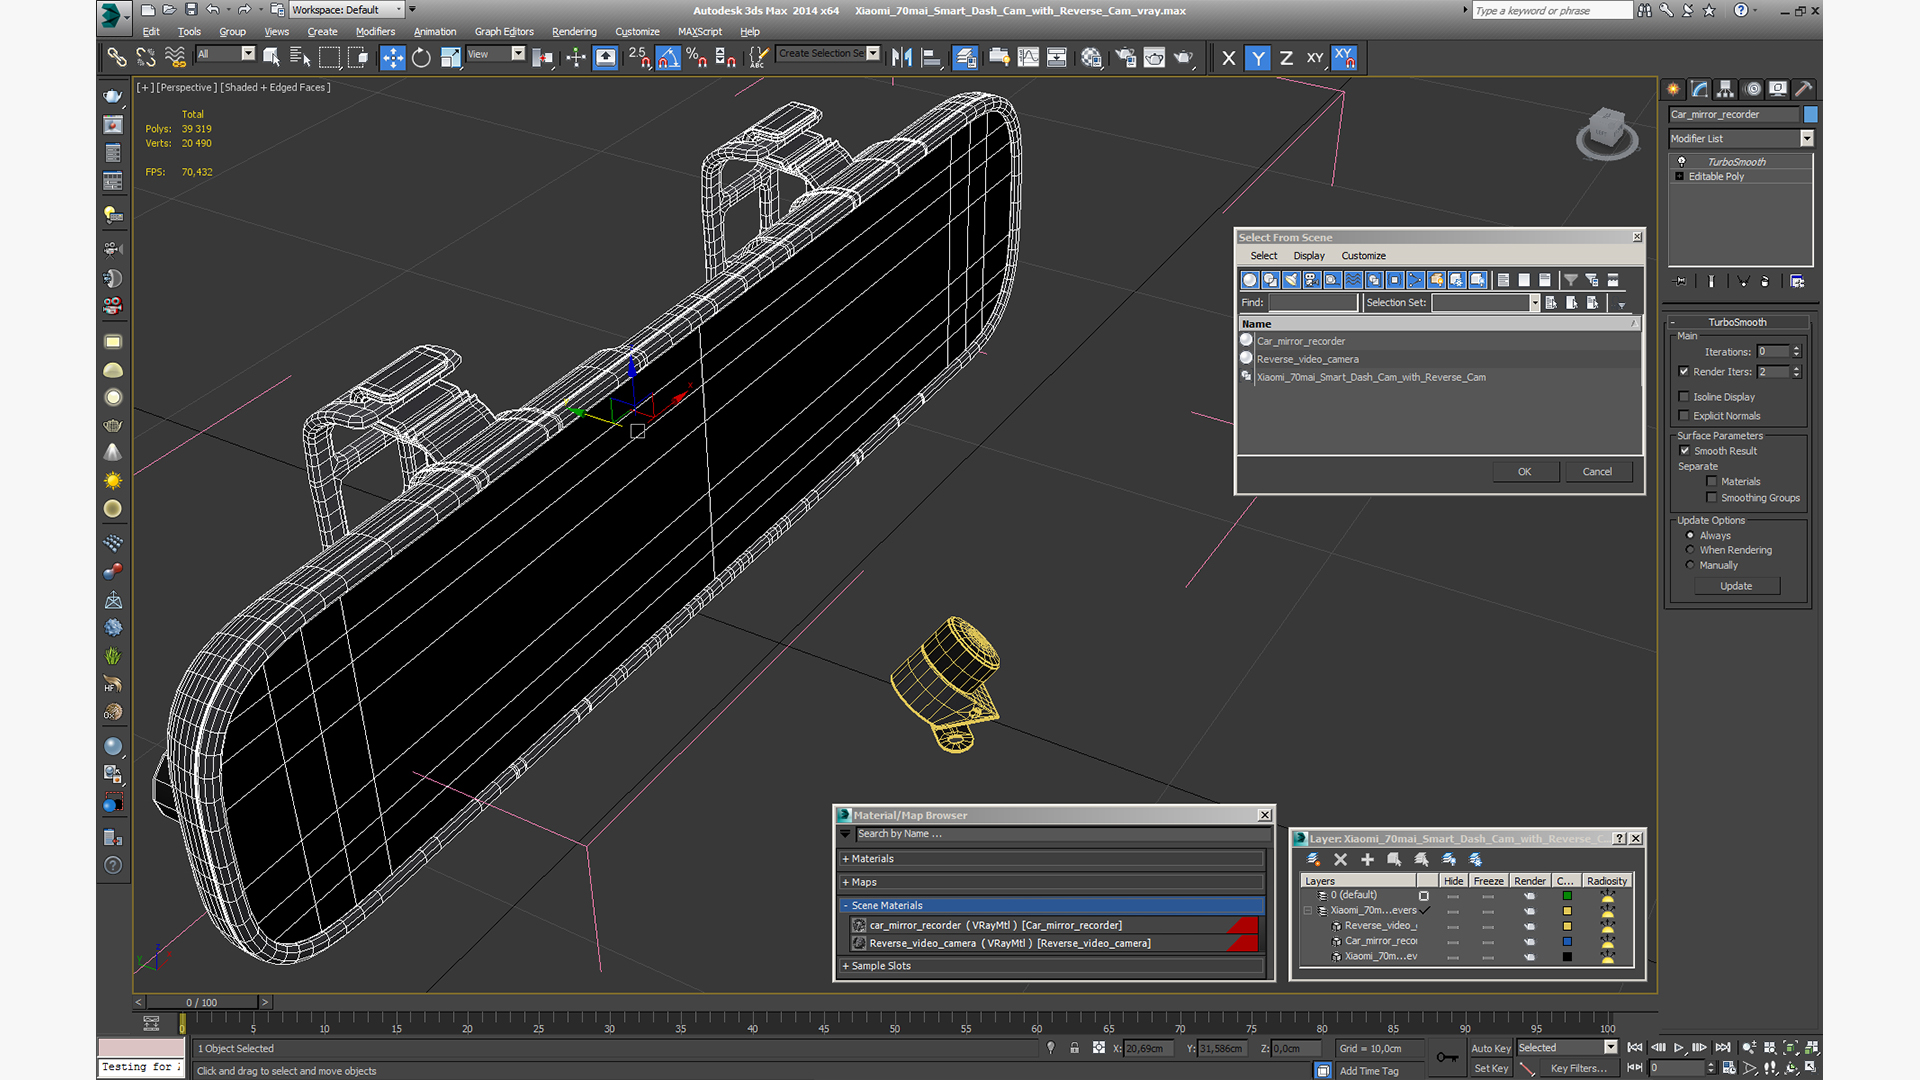The height and width of the screenshot is (1080, 1920).
Task: Click Create New Layer icon in Layer window
Action: tap(1313, 859)
